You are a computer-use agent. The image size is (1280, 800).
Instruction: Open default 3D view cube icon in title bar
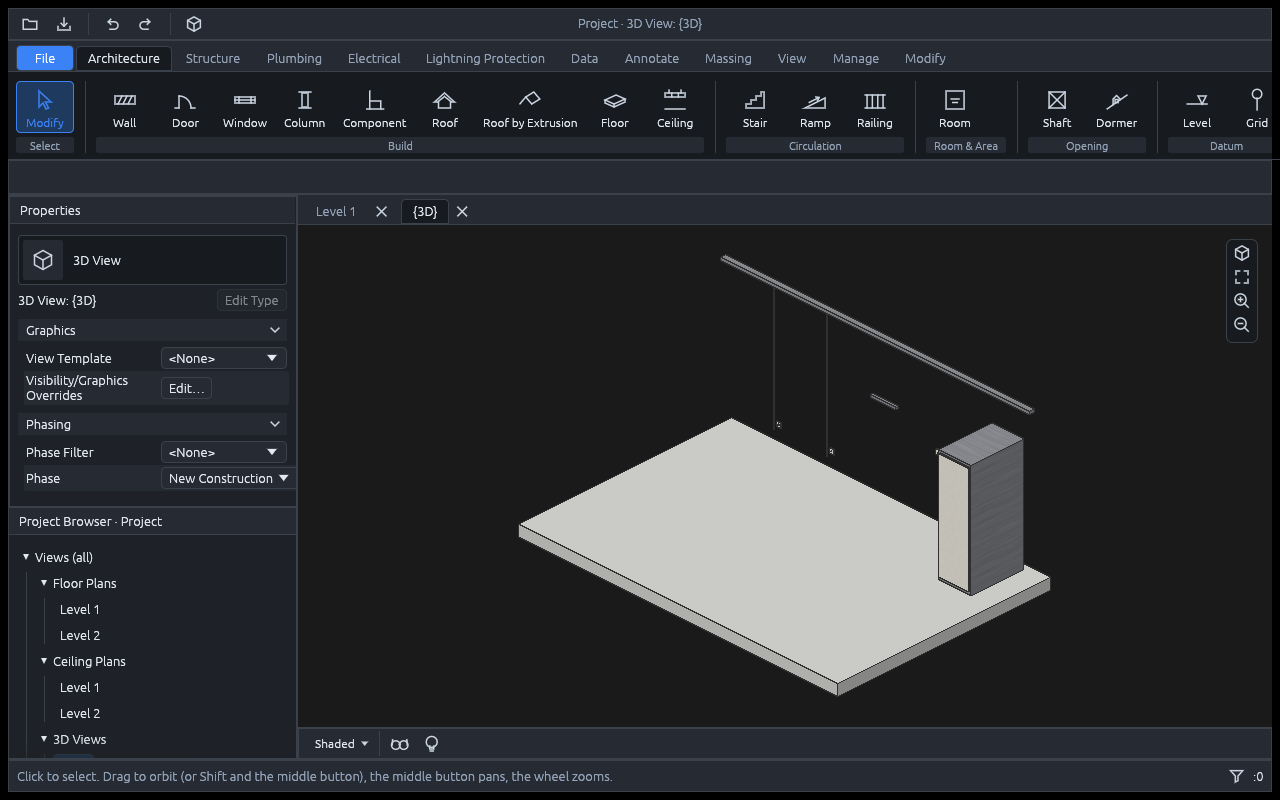[x=195, y=24]
